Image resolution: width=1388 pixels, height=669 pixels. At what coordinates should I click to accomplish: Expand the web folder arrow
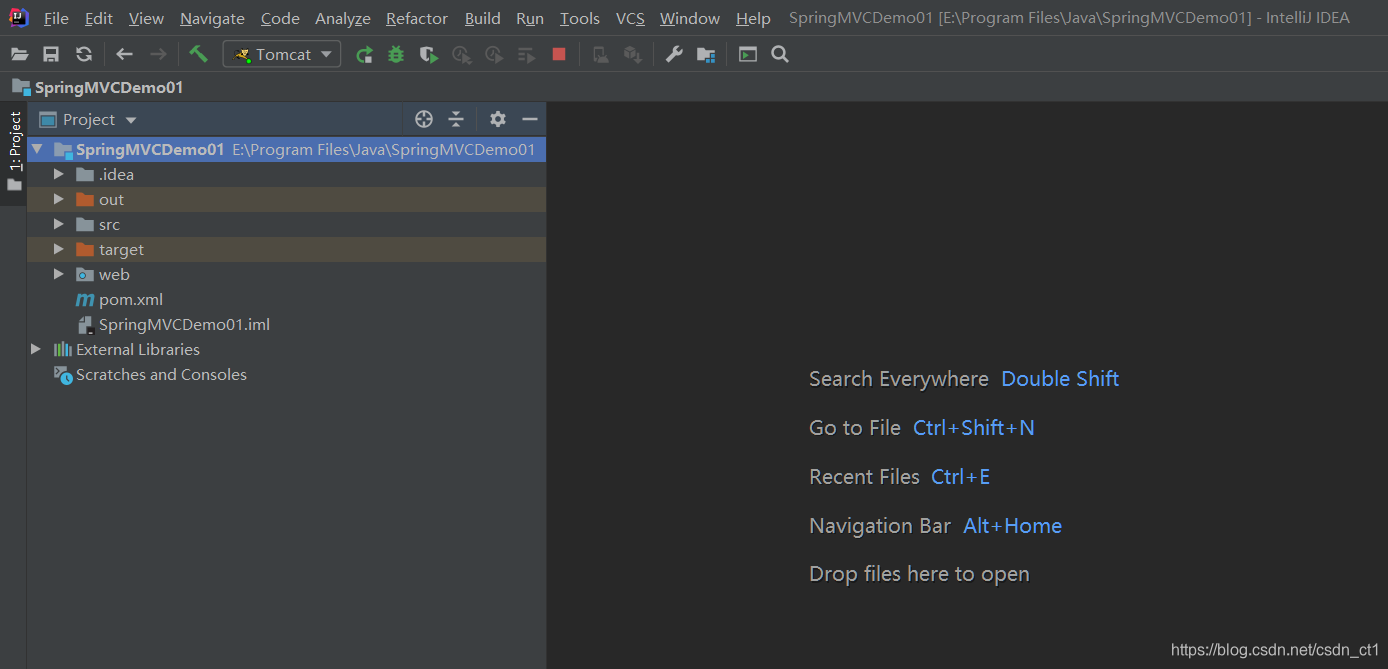pyautogui.click(x=59, y=275)
